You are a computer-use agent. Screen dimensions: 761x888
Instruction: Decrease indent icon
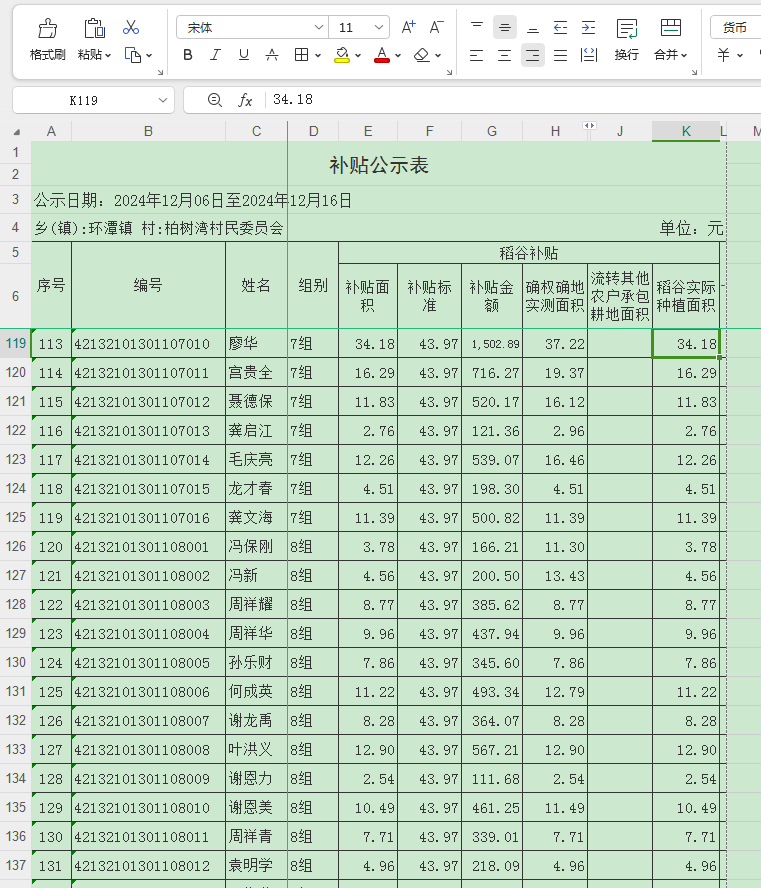(561, 27)
